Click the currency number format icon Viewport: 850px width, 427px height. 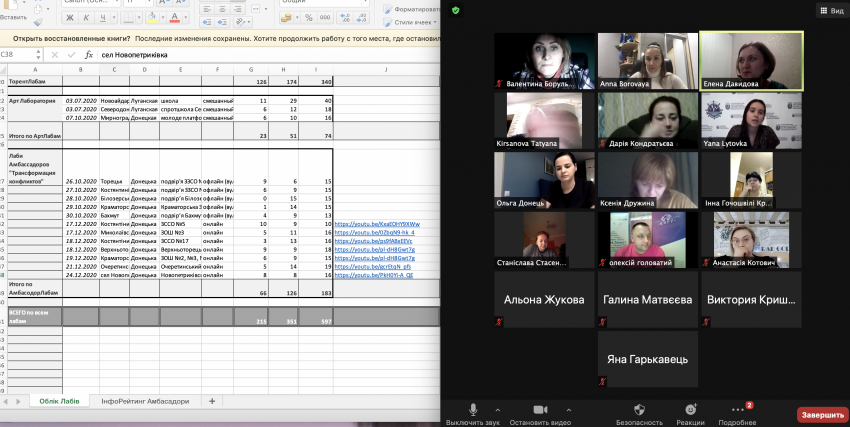pos(286,18)
